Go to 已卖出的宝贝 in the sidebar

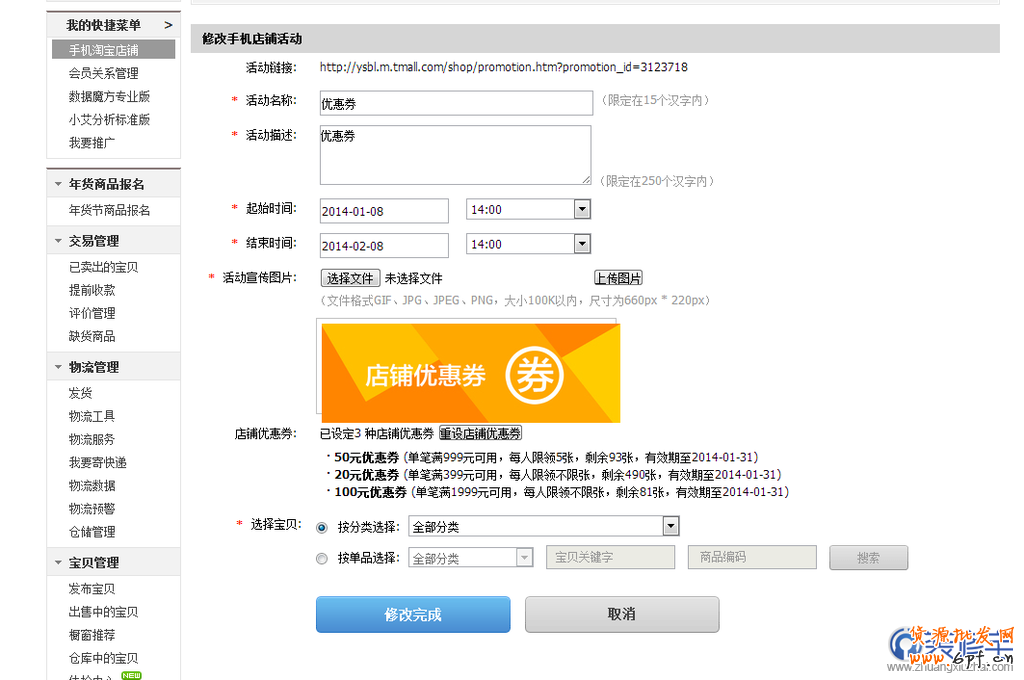tap(104, 267)
